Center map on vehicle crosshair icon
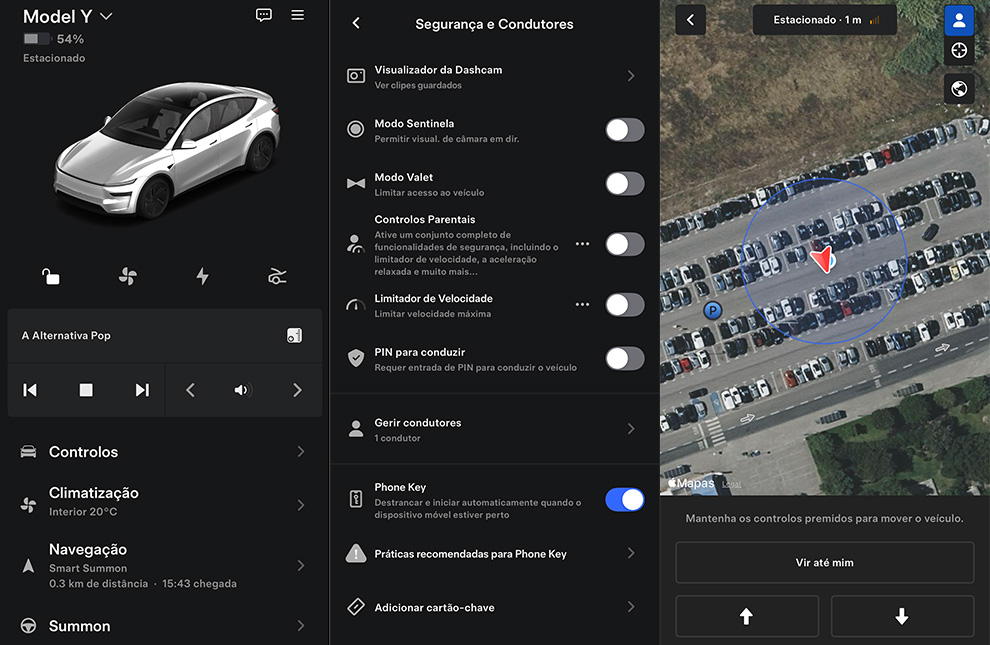This screenshot has width=990, height=645. point(958,51)
